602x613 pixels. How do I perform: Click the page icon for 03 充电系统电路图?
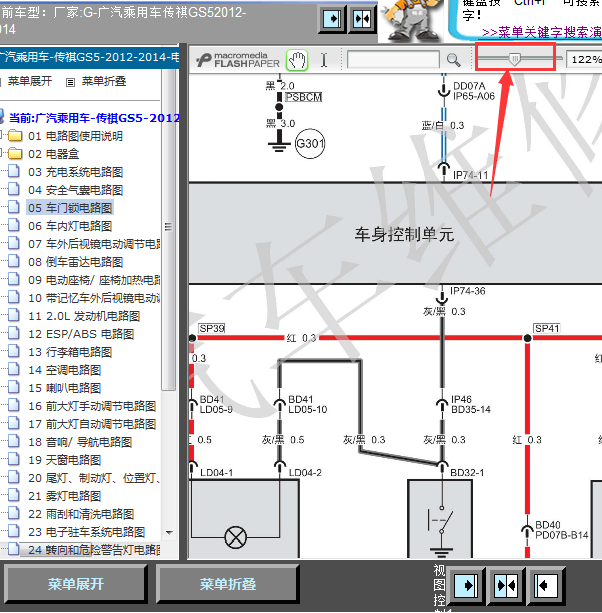tap(14, 171)
